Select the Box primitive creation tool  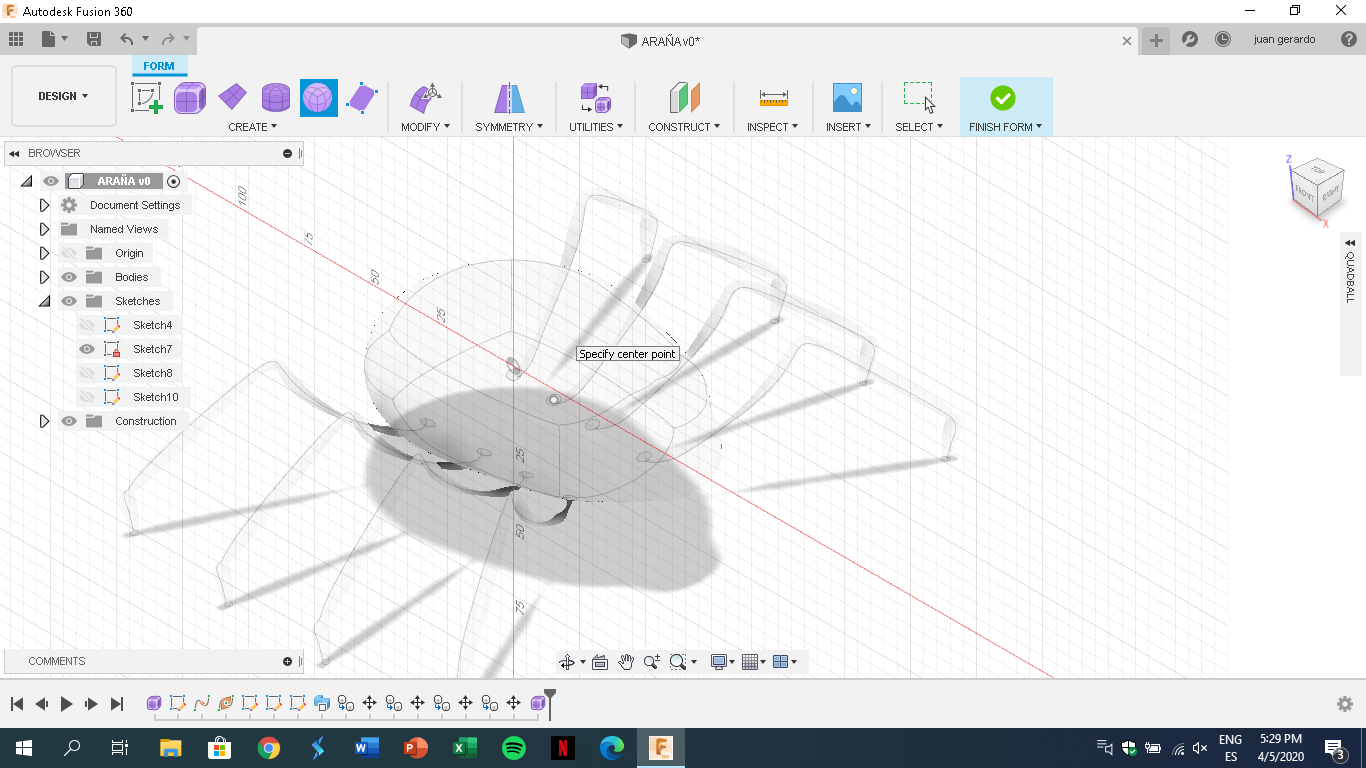tap(190, 97)
